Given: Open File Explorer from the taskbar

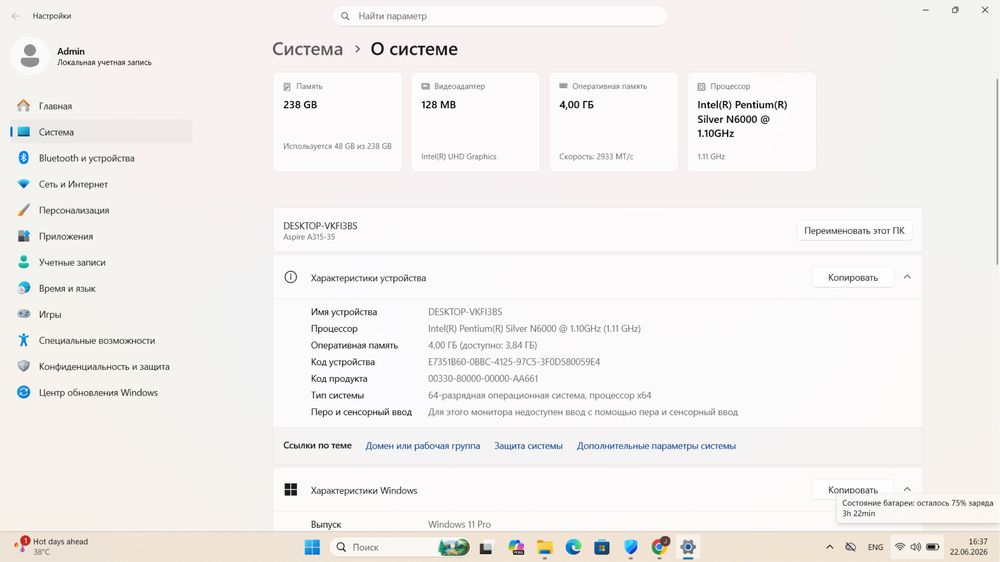Looking at the screenshot, I should point(545,547).
